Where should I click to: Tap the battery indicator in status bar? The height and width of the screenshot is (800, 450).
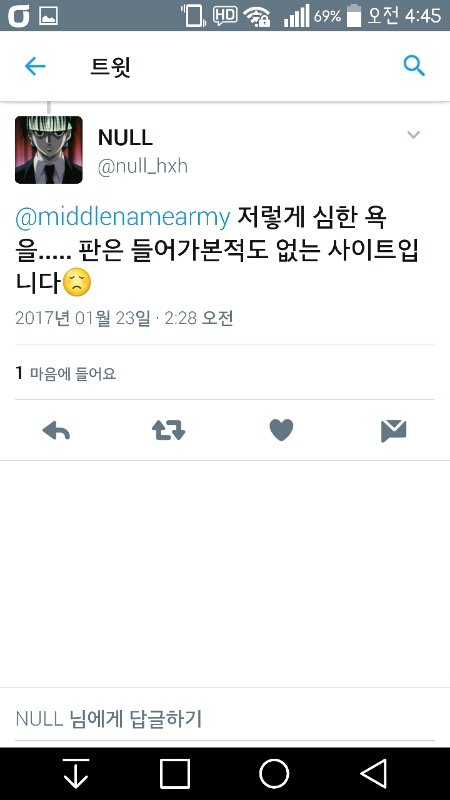(x=354, y=15)
